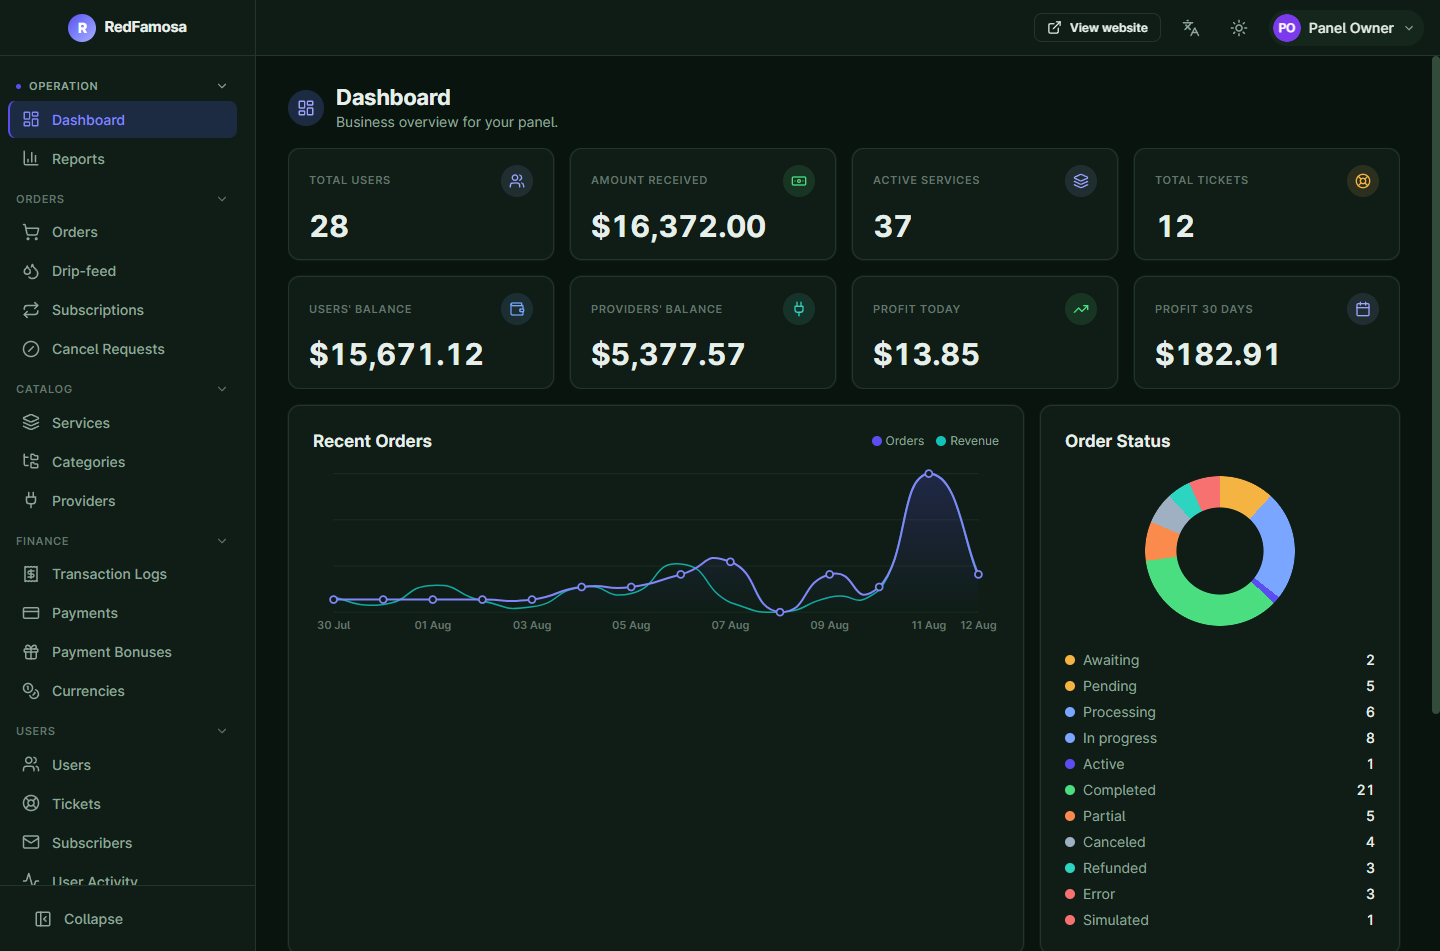
Task: Click the Profit 30 Days calendar icon
Action: tap(1363, 309)
